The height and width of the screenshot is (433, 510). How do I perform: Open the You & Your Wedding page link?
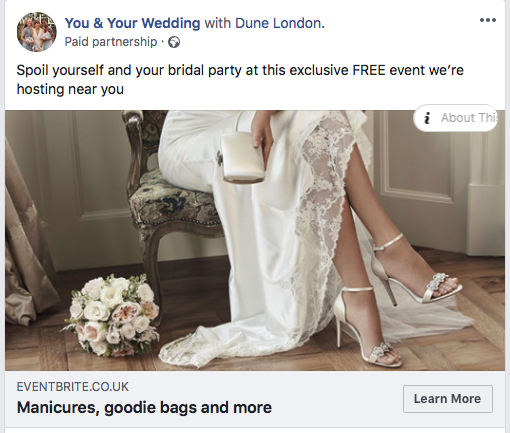132,23
